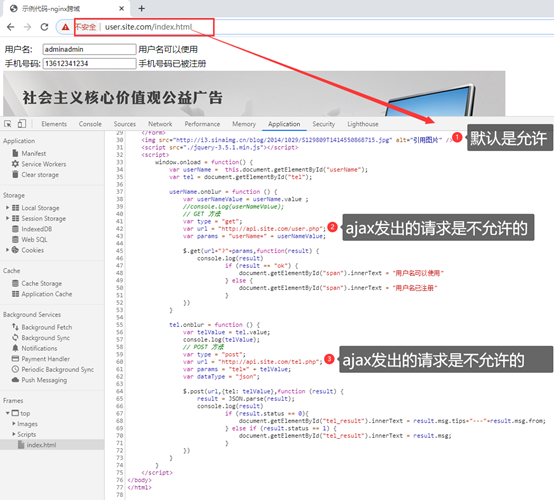Click the Local Storage grid icon
The width and height of the screenshot is (554, 500).
[16, 208]
